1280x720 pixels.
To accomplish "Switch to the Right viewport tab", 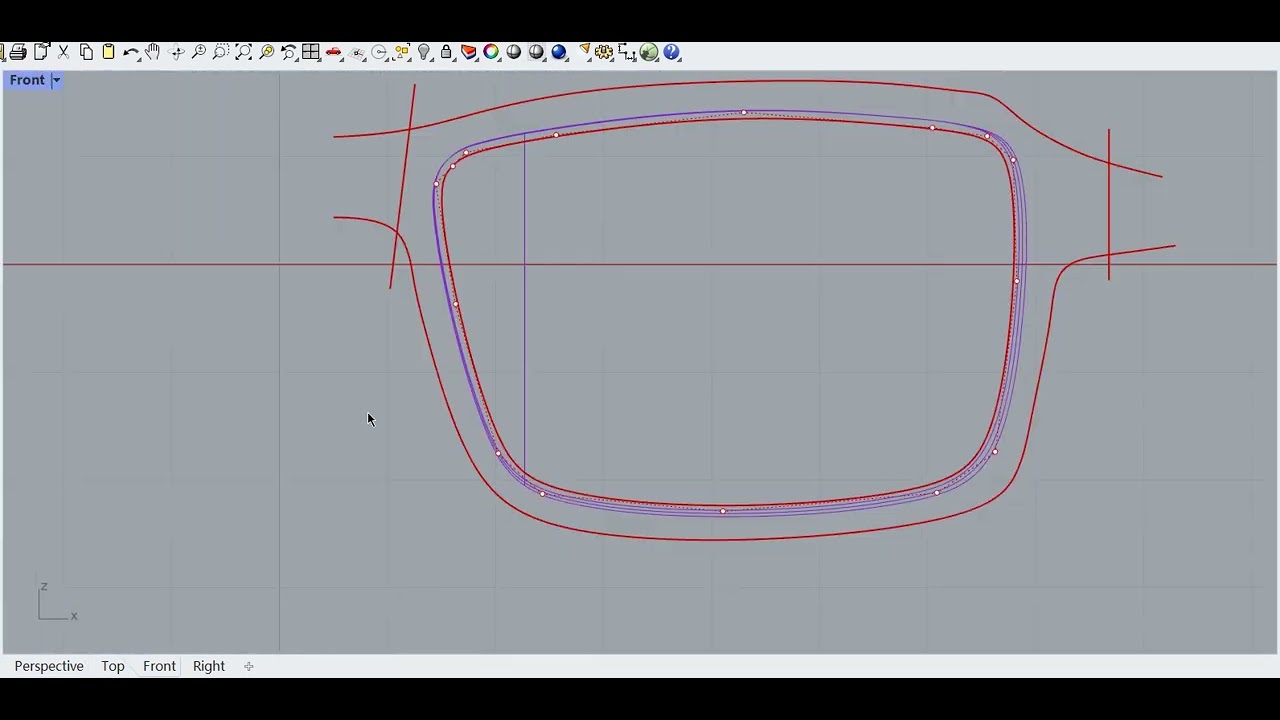I will point(209,666).
